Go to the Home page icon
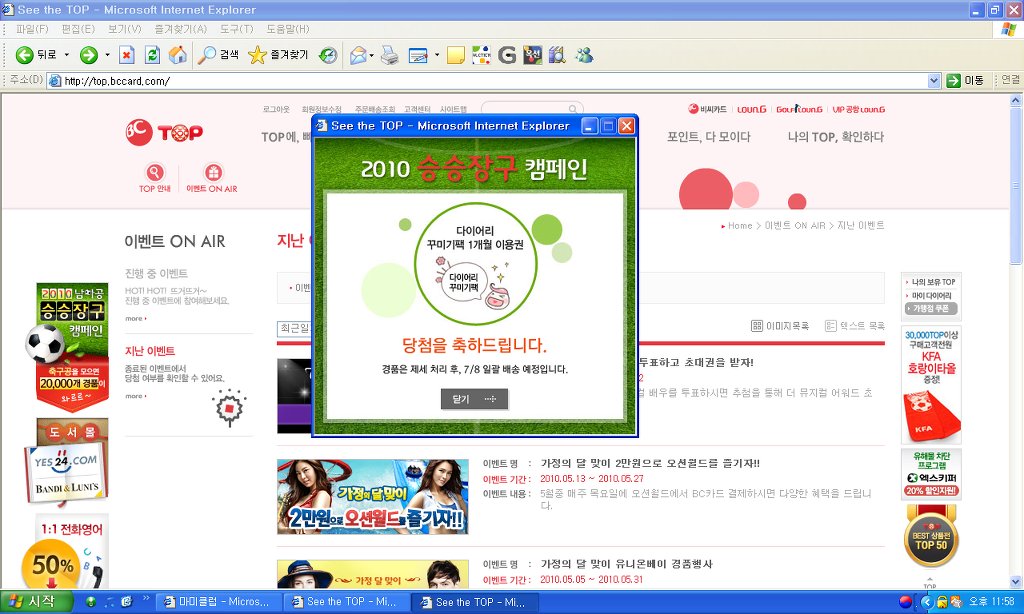1024x614 pixels. point(178,55)
